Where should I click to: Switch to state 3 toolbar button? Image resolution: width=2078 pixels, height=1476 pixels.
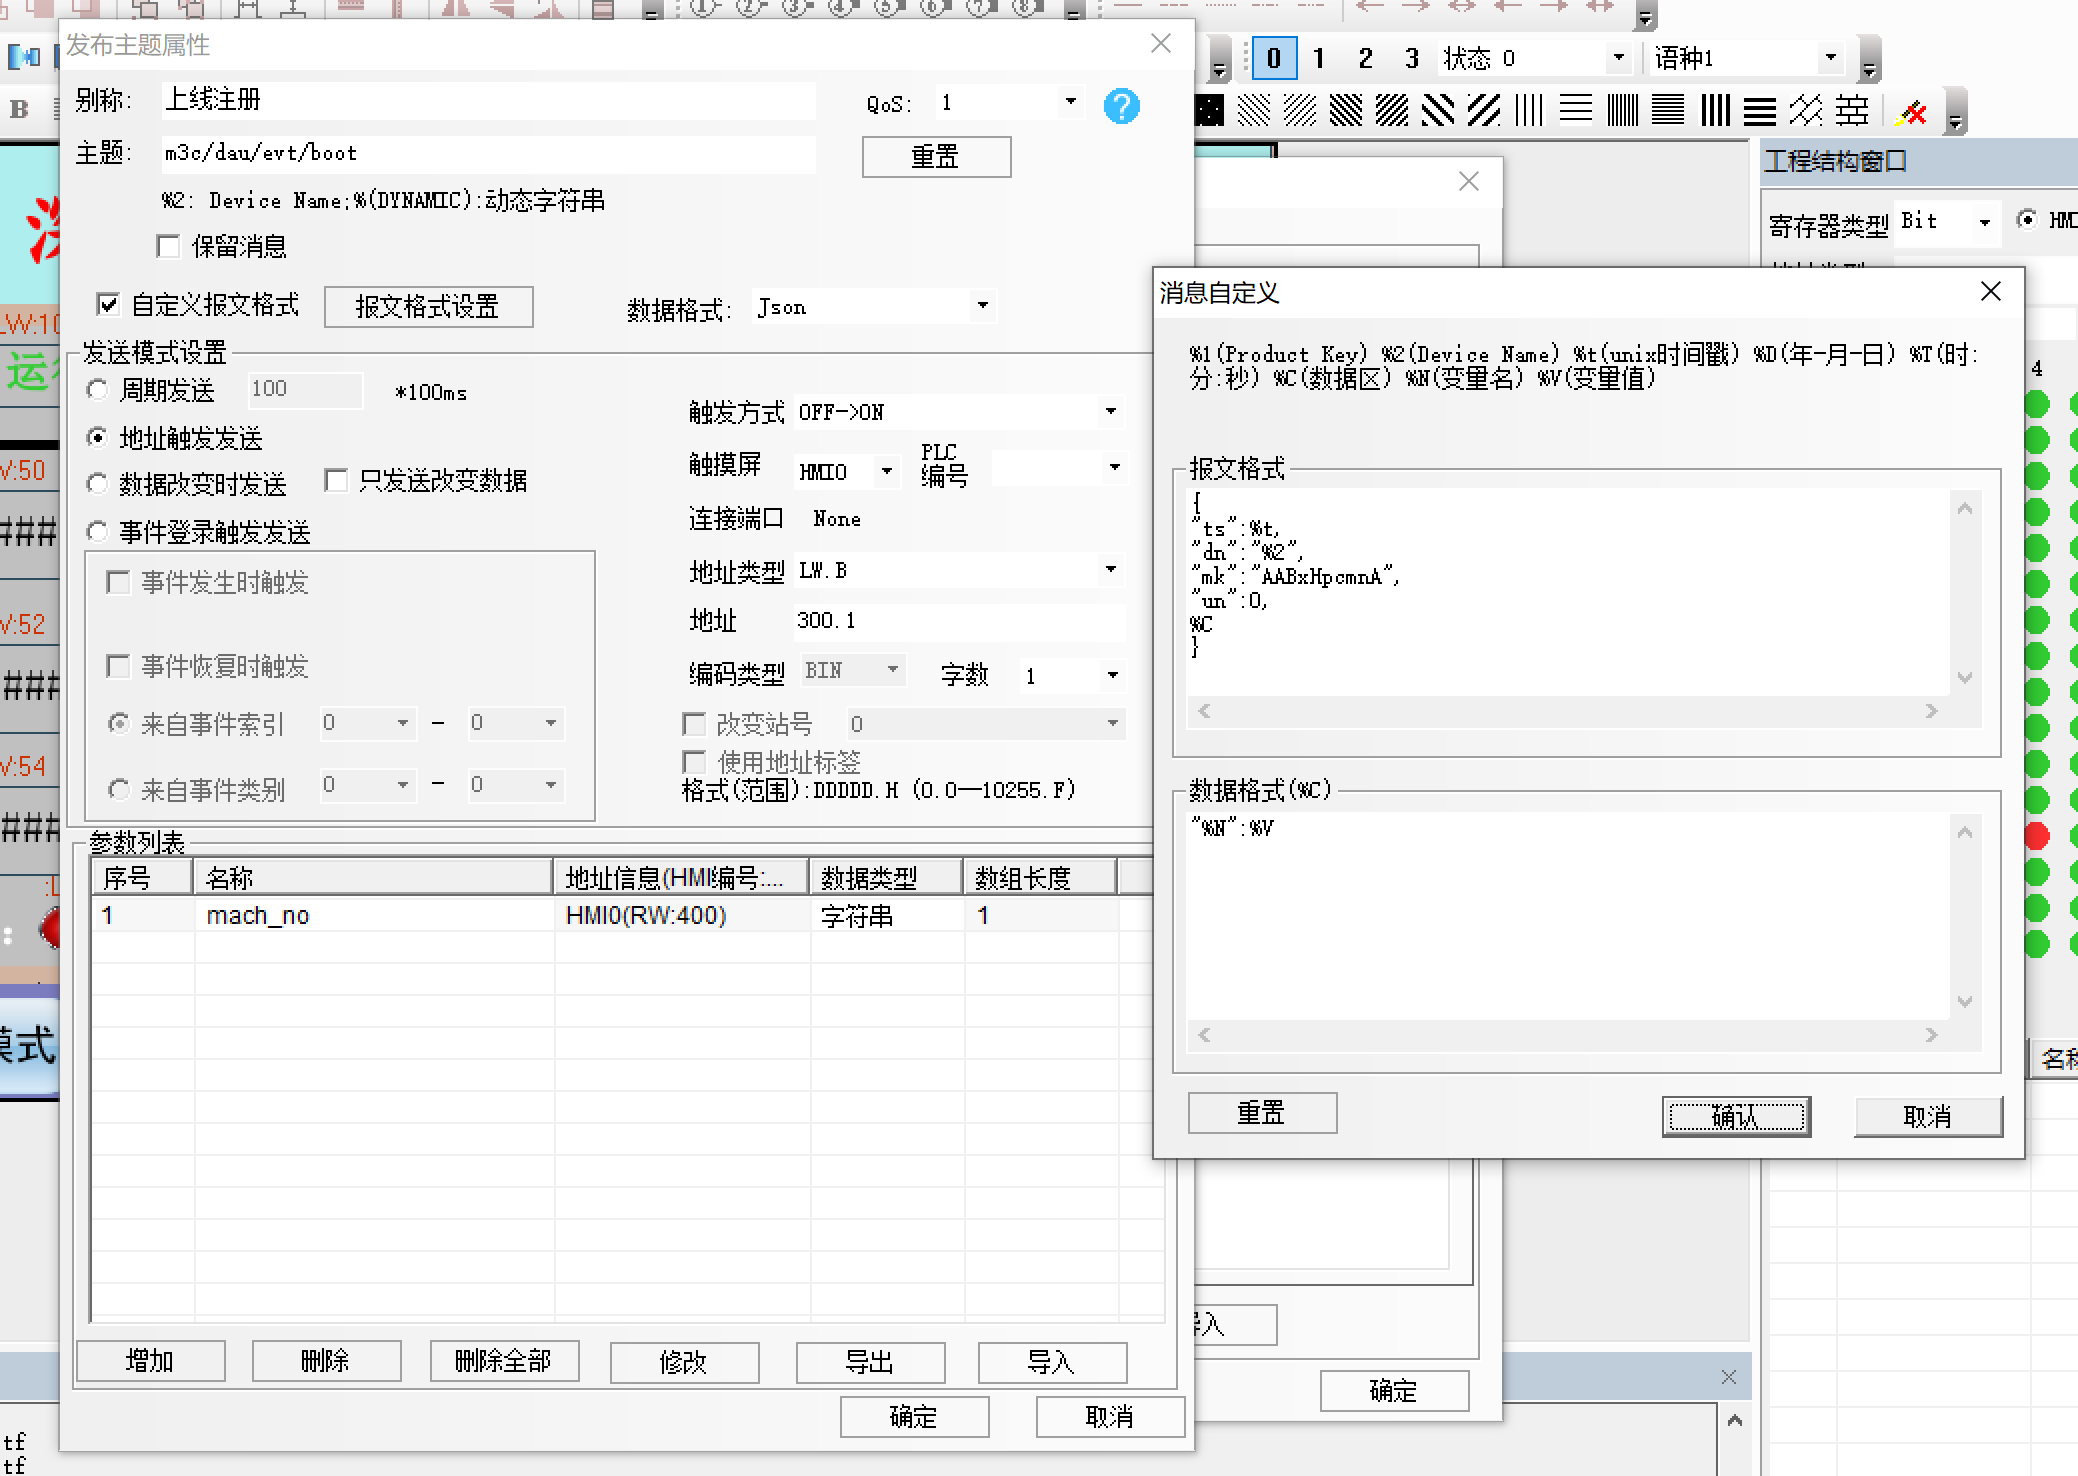(1411, 58)
